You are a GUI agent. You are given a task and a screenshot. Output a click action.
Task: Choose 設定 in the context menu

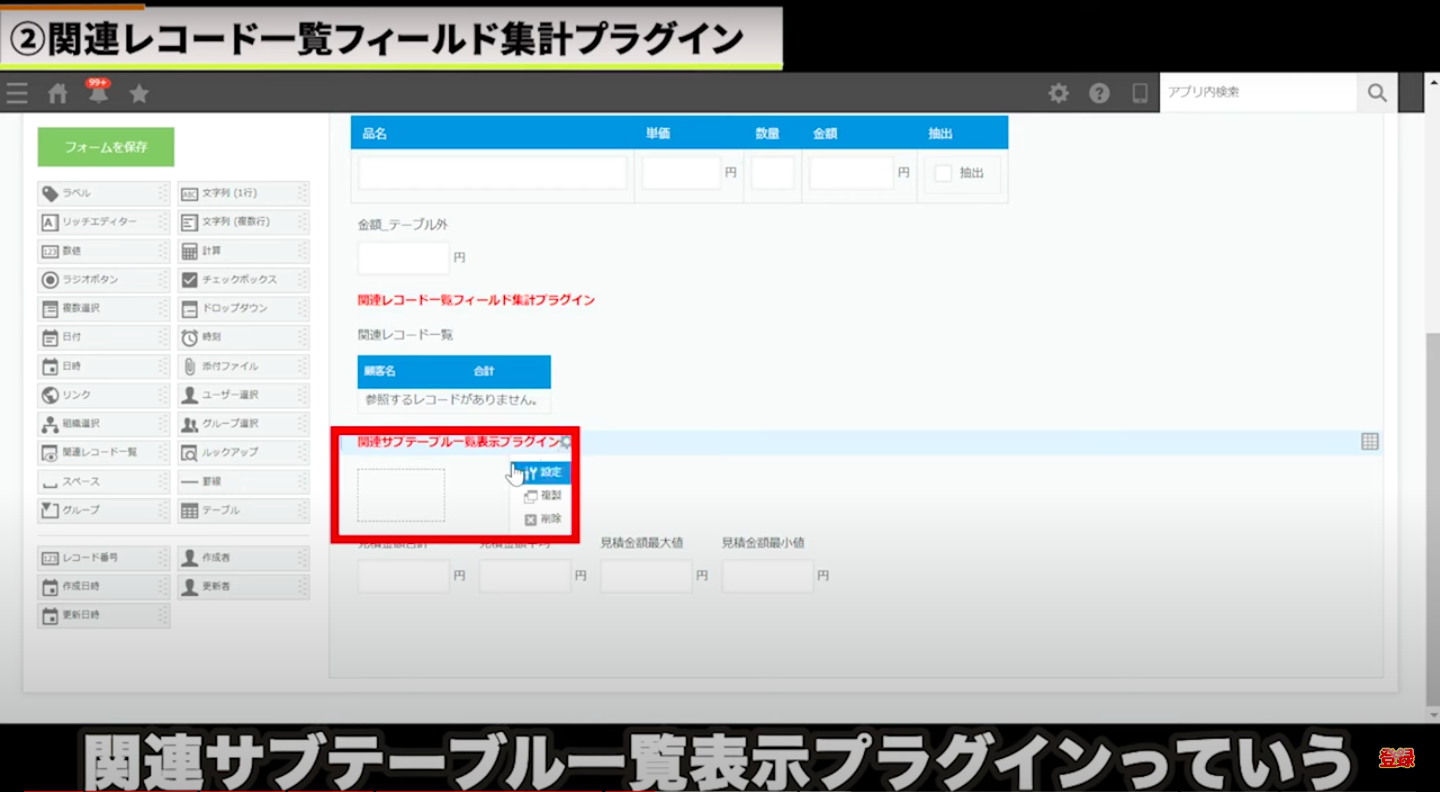pyautogui.click(x=541, y=472)
